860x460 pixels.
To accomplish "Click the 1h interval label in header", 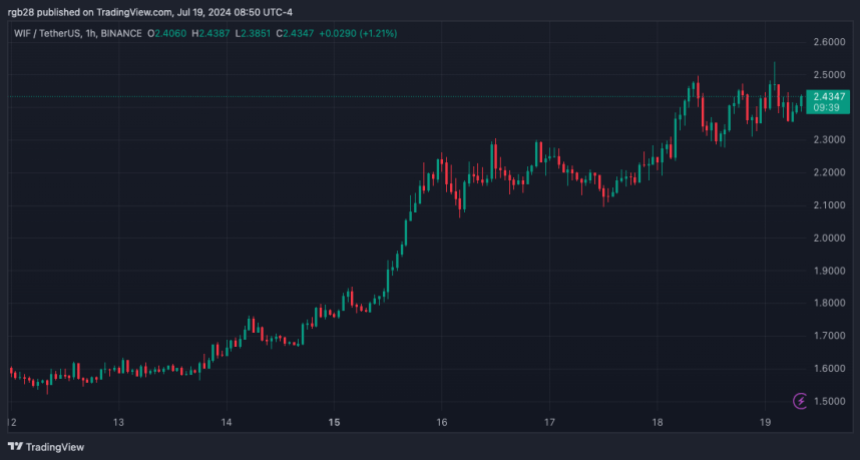I will pyautogui.click(x=93, y=33).
